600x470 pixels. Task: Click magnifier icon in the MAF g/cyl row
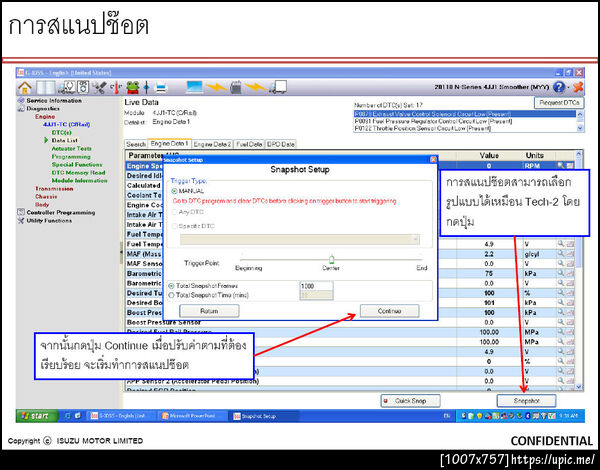pyautogui.click(x=561, y=253)
